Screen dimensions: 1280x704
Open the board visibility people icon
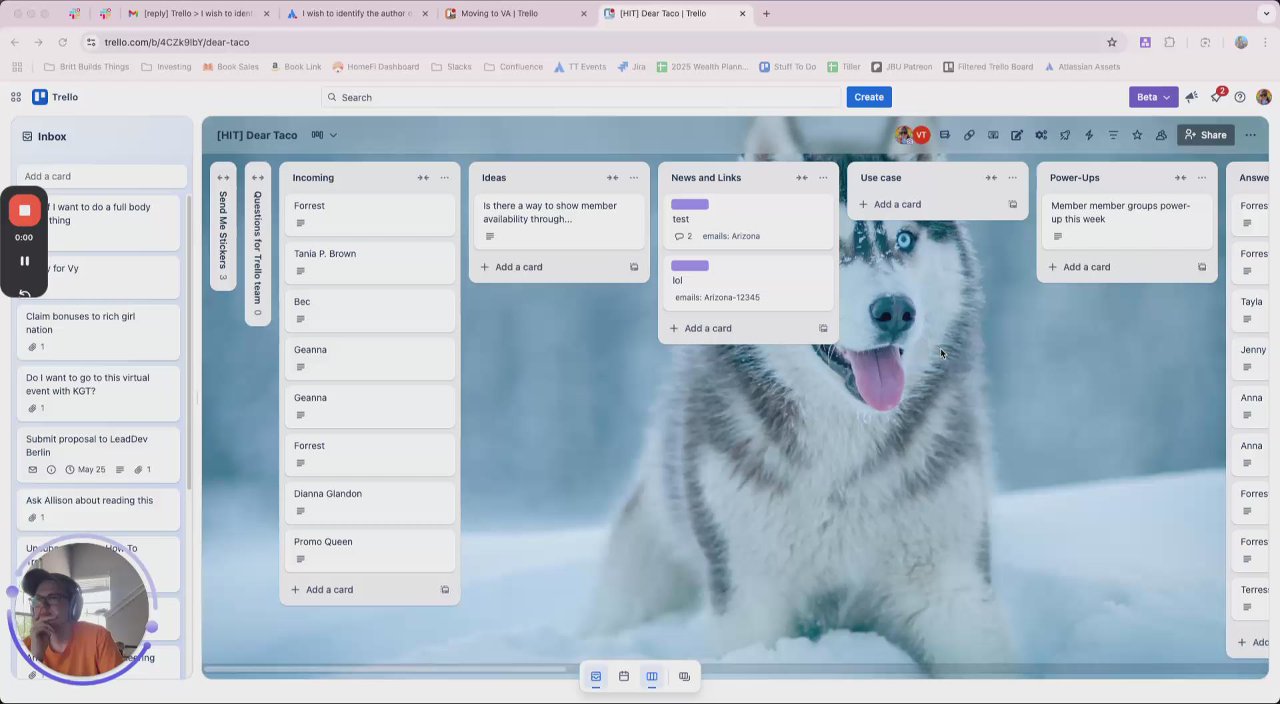pyautogui.click(x=1161, y=135)
